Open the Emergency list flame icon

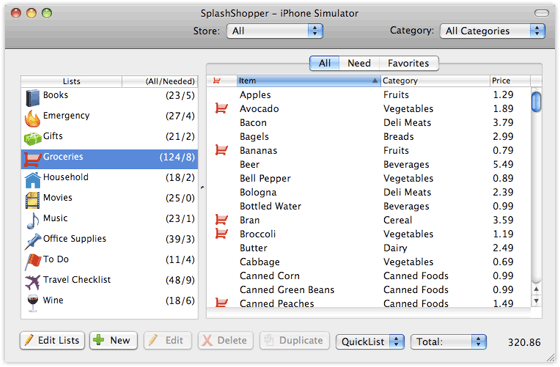[32, 118]
